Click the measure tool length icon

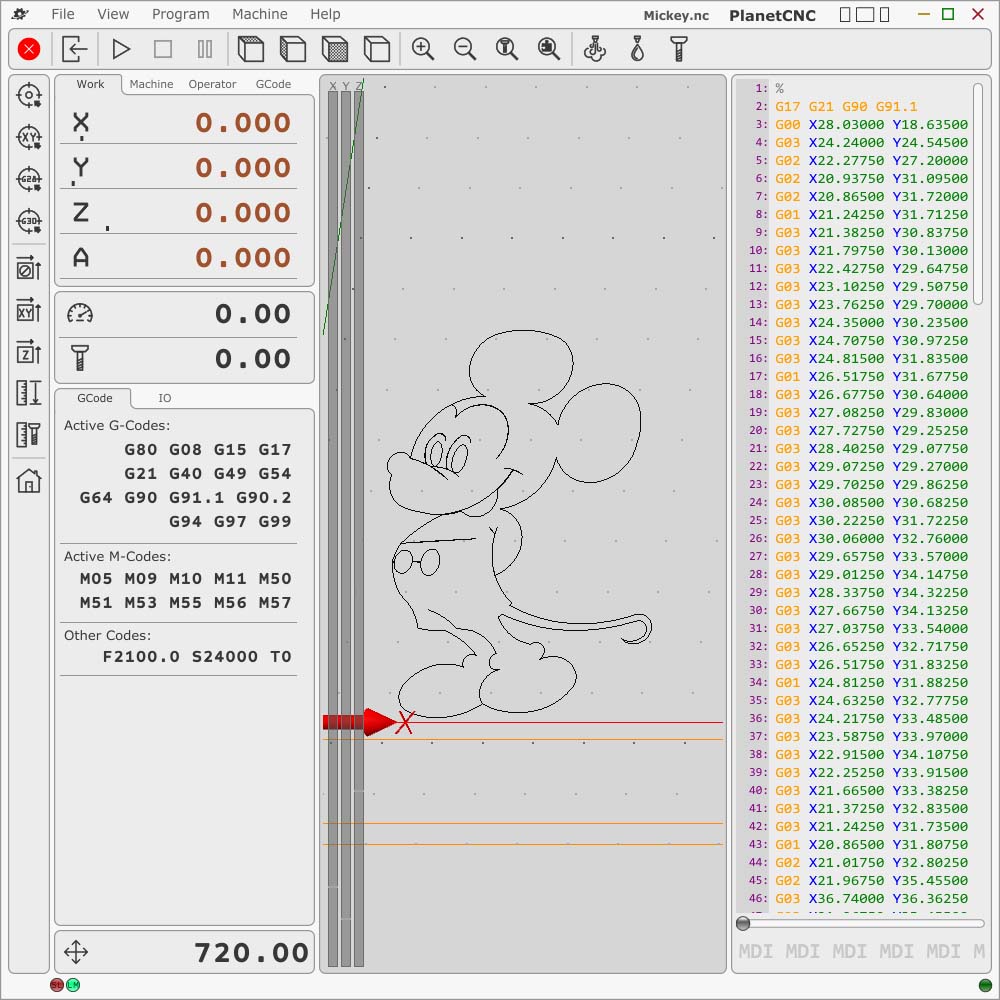29,435
